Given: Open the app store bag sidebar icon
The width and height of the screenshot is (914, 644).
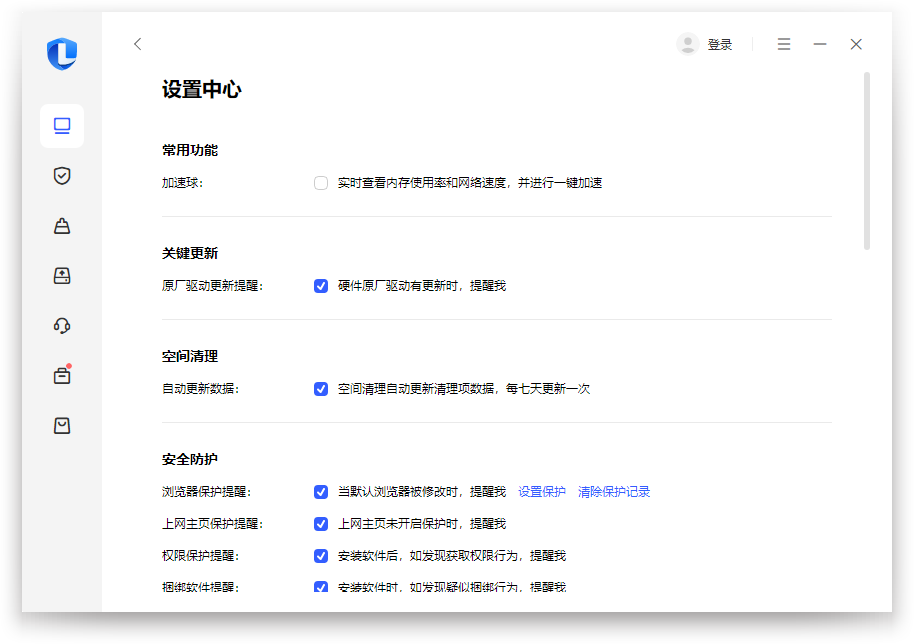Looking at the screenshot, I should pos(62,426).
